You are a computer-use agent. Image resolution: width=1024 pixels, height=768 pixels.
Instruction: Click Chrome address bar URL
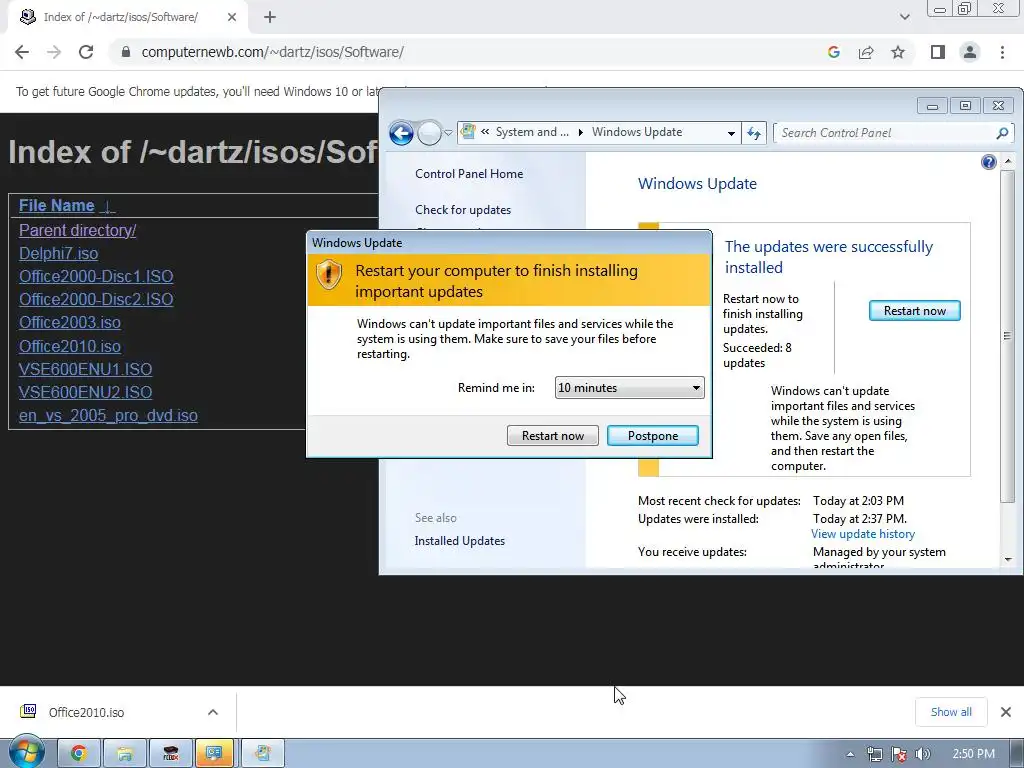273,52
